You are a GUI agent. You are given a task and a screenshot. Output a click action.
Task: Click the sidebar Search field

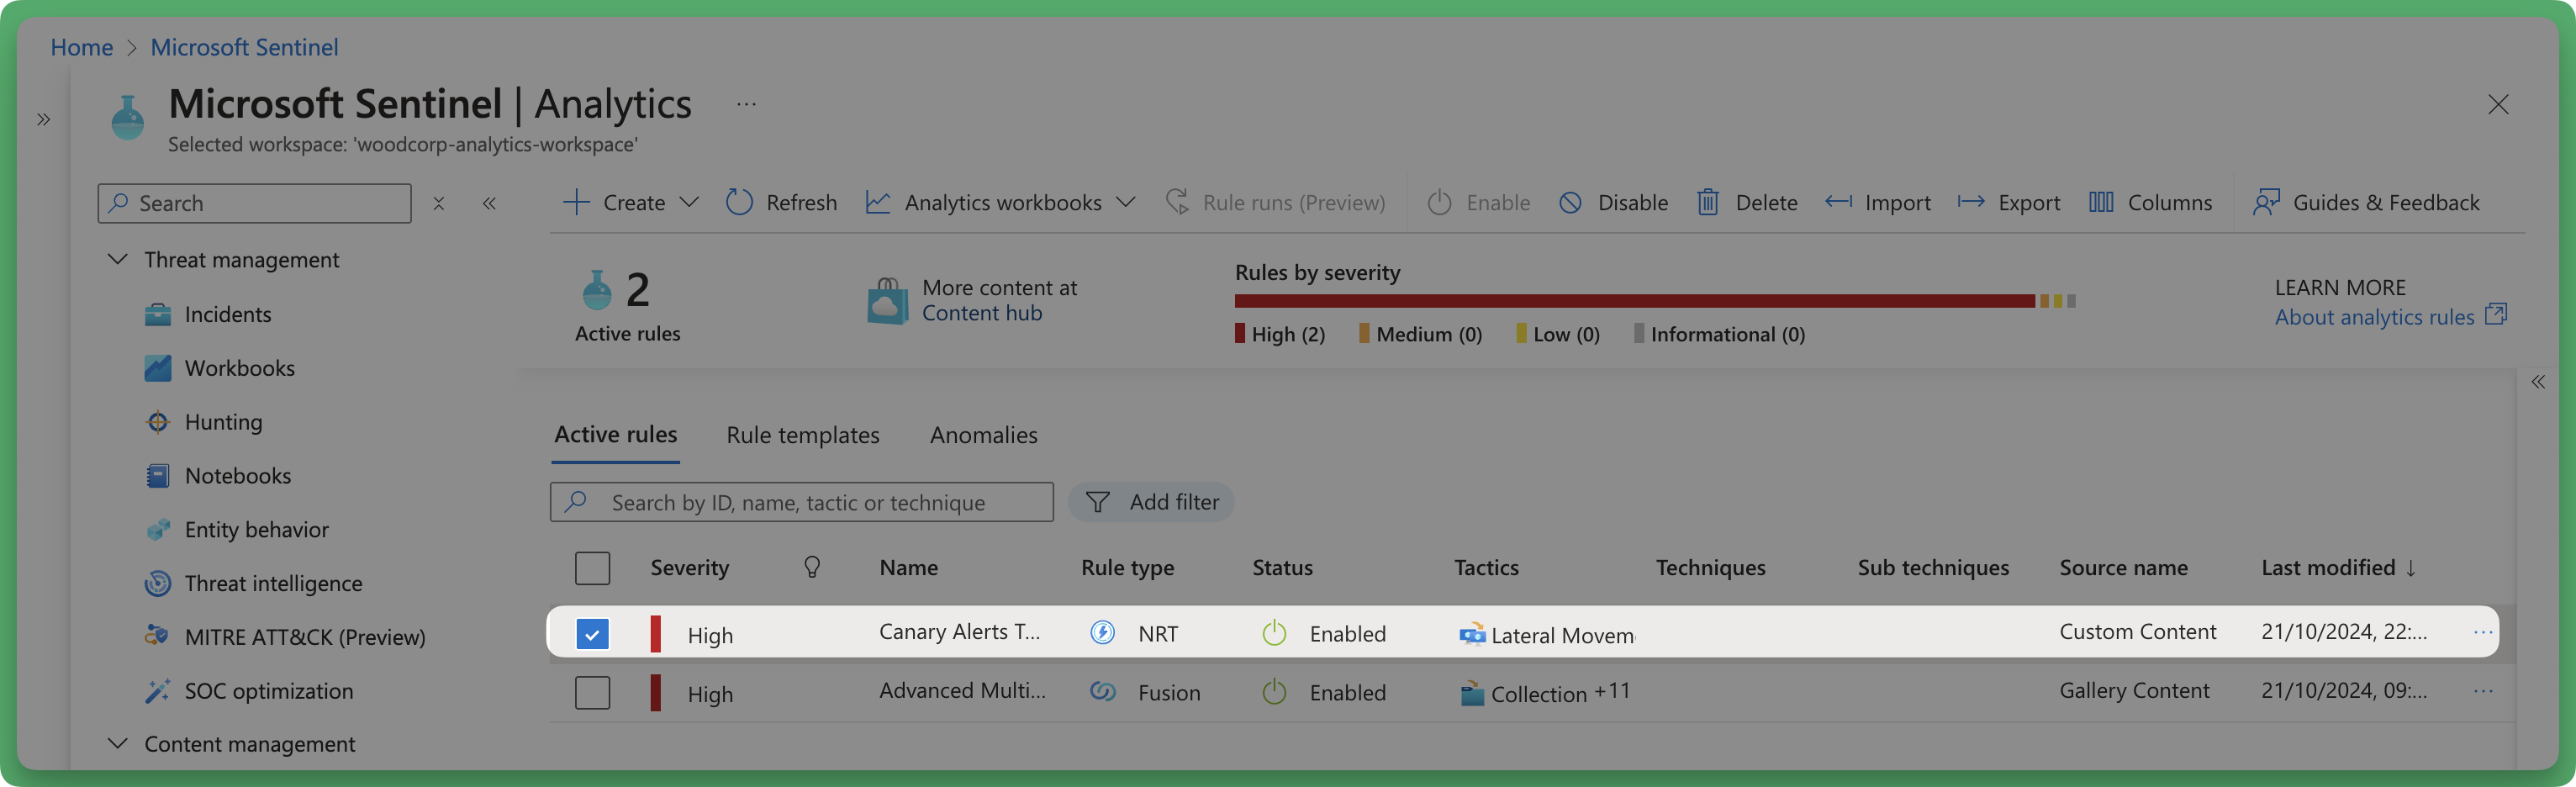(255, 203)
